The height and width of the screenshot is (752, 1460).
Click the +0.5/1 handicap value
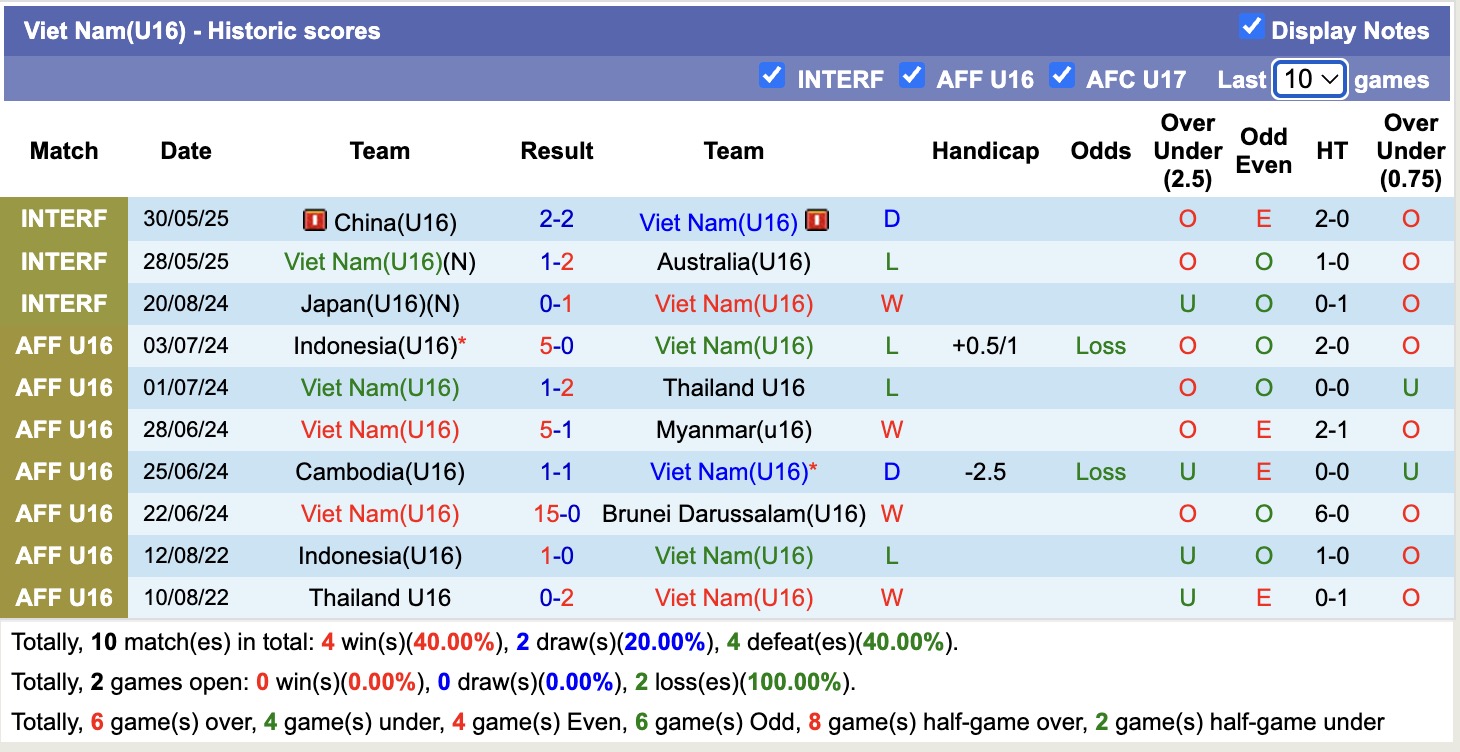point(985,346)
